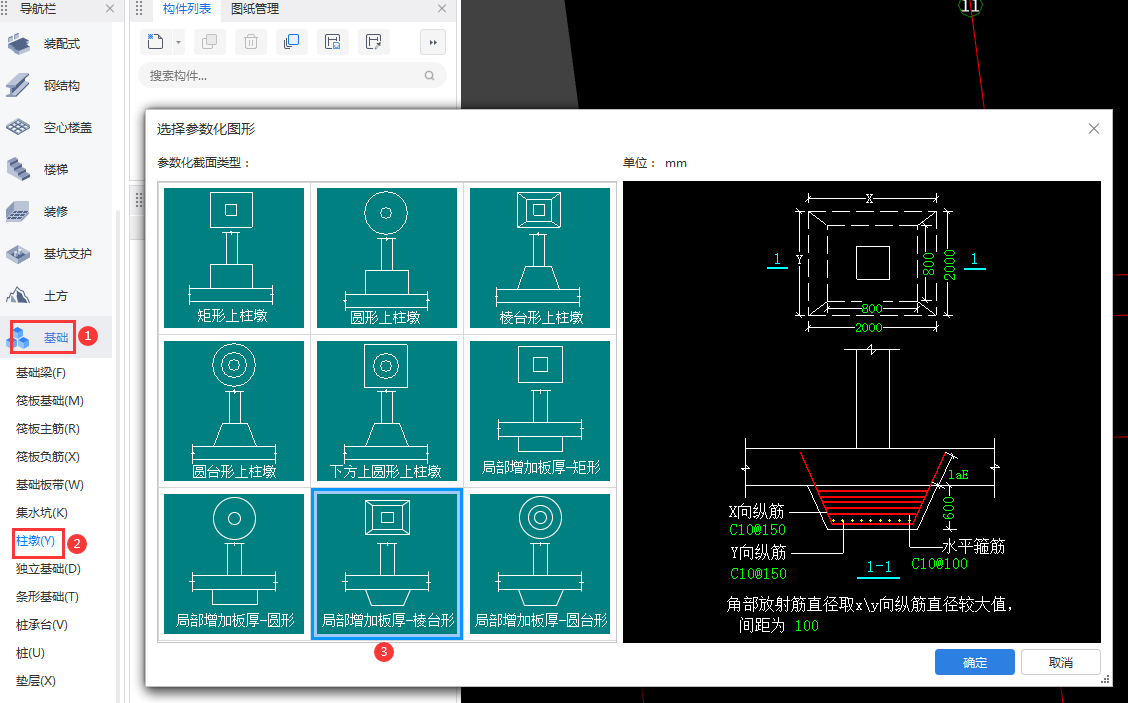Click the inter-layer copy icon
Image resolution: width=1128 pixels, height=703 pixels.
tap(291, 42)
